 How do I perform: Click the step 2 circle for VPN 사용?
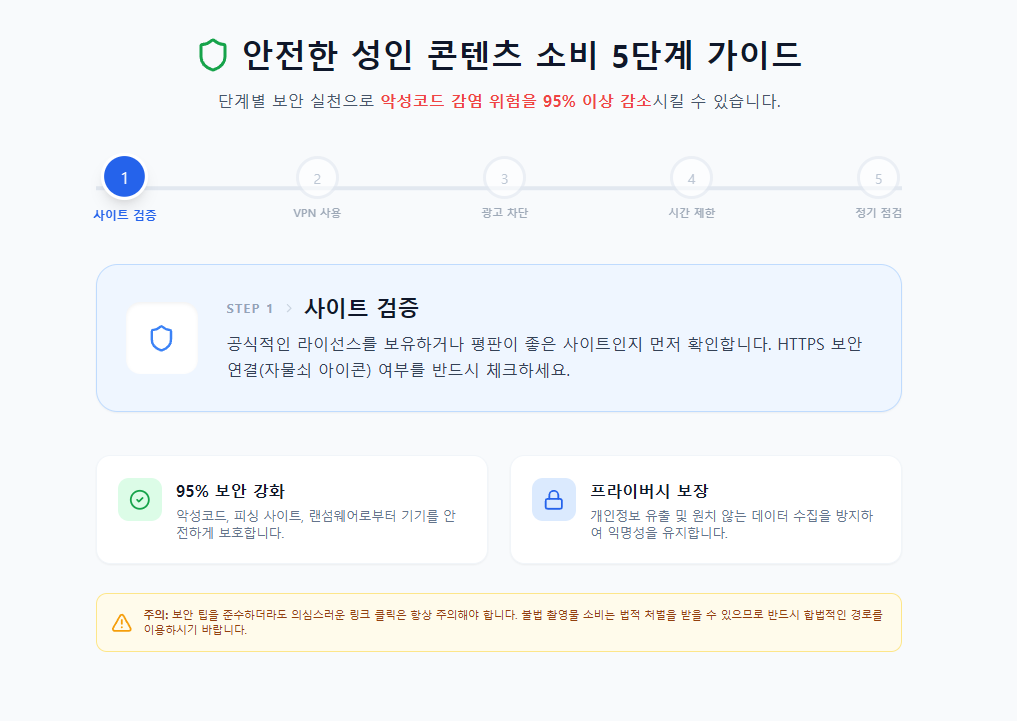point(316,179)
